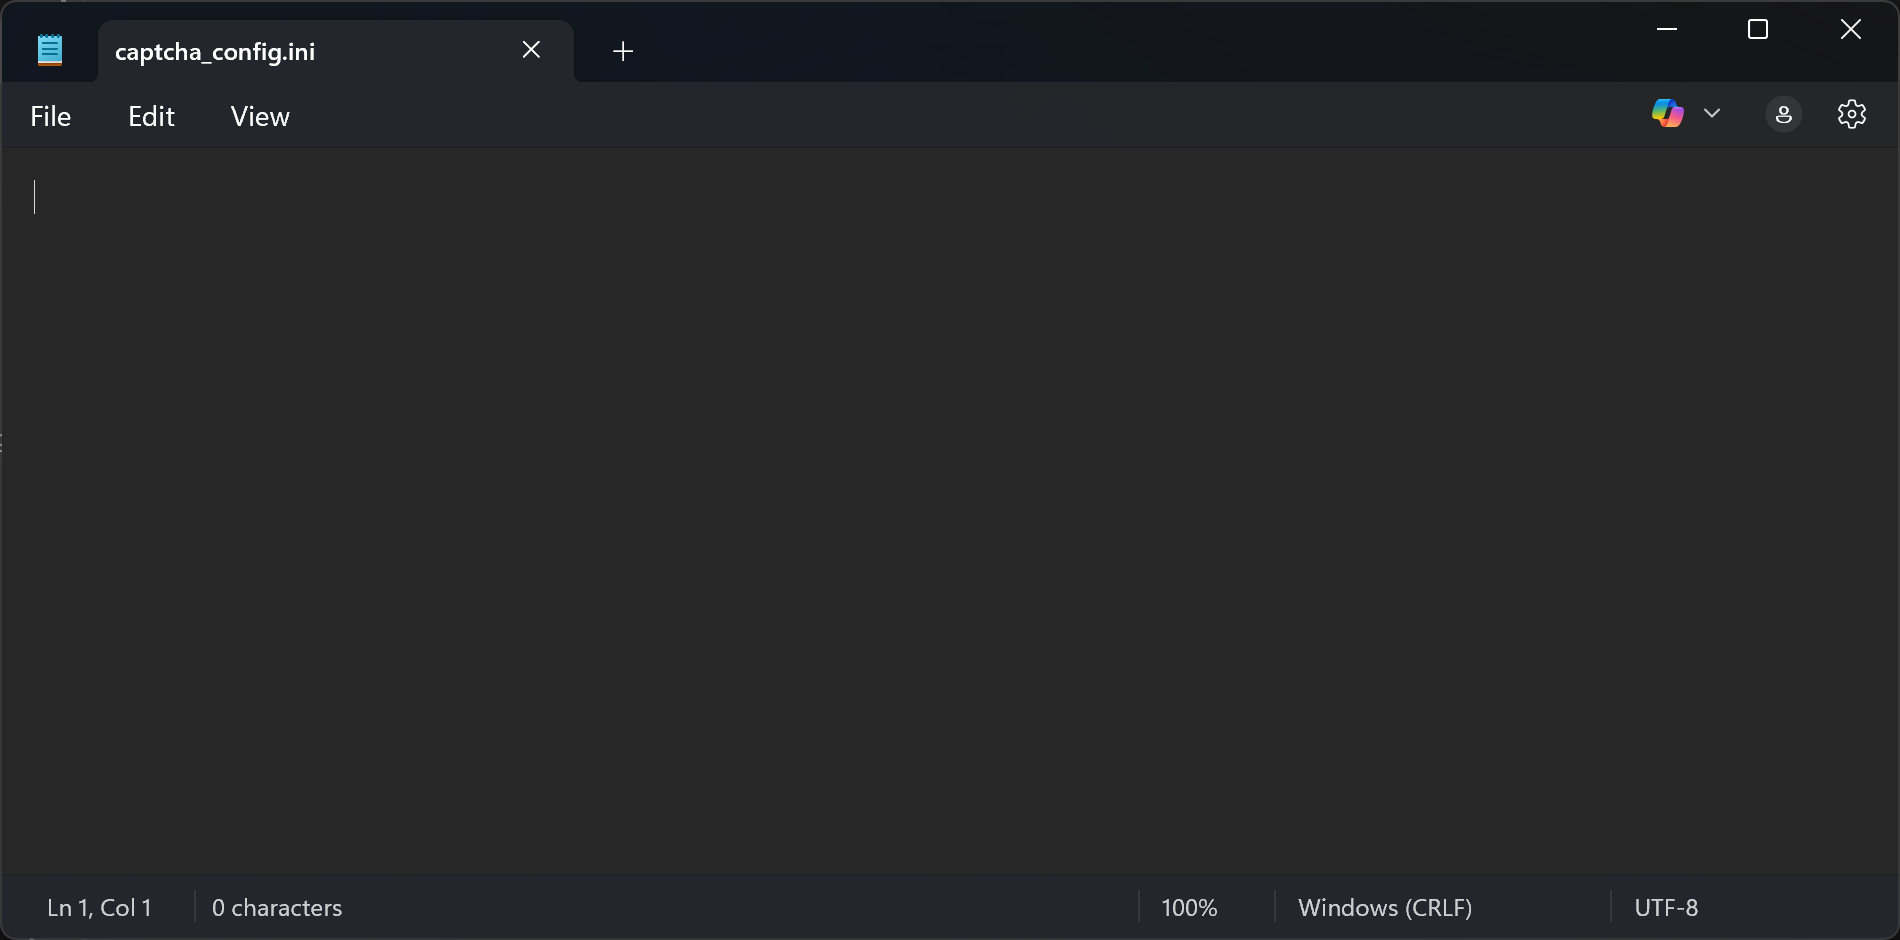Screen dimensions: 1900x940
Task: Click the Notepad app icon in title bar
Action: (50, 50)
